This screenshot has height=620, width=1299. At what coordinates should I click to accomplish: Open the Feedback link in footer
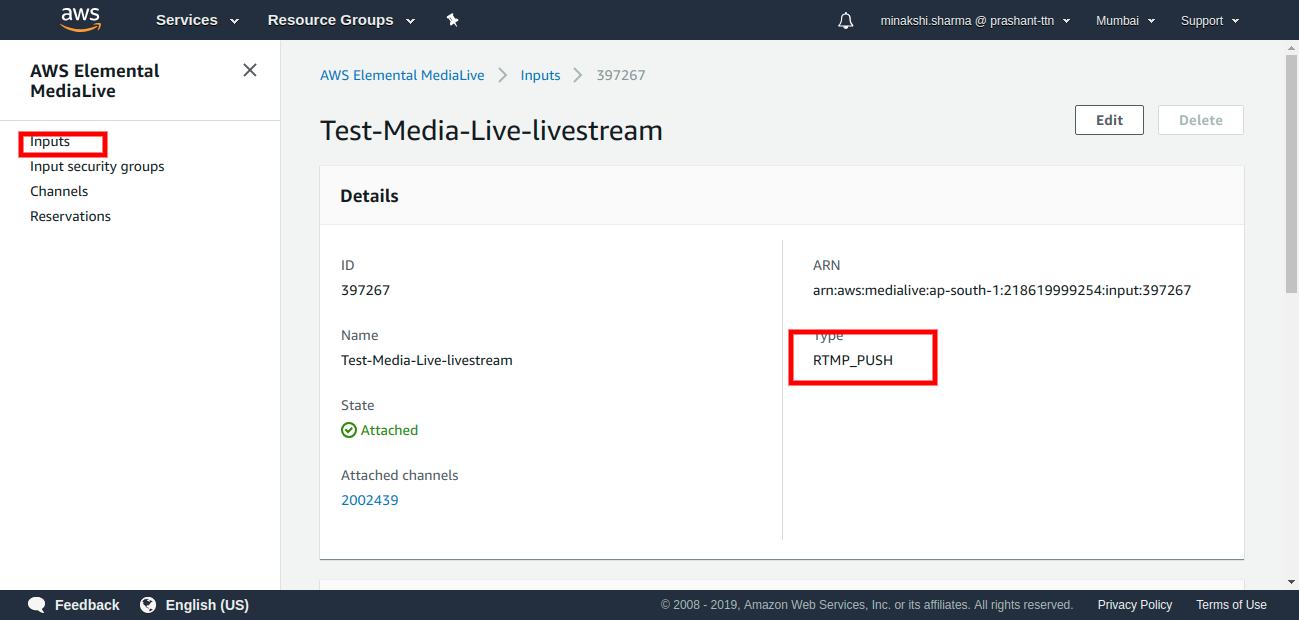87,605
